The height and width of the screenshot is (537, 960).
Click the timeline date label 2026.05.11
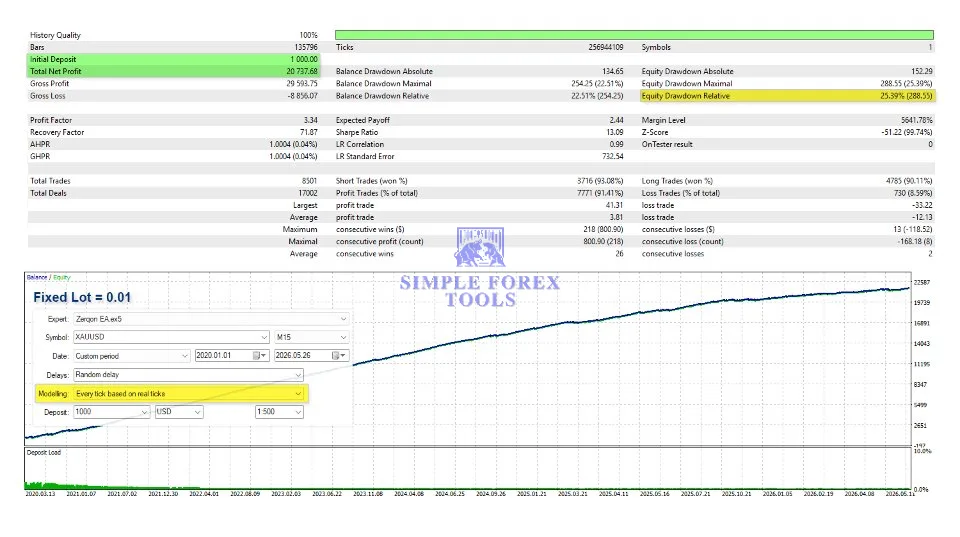click(x=900, y=494)
